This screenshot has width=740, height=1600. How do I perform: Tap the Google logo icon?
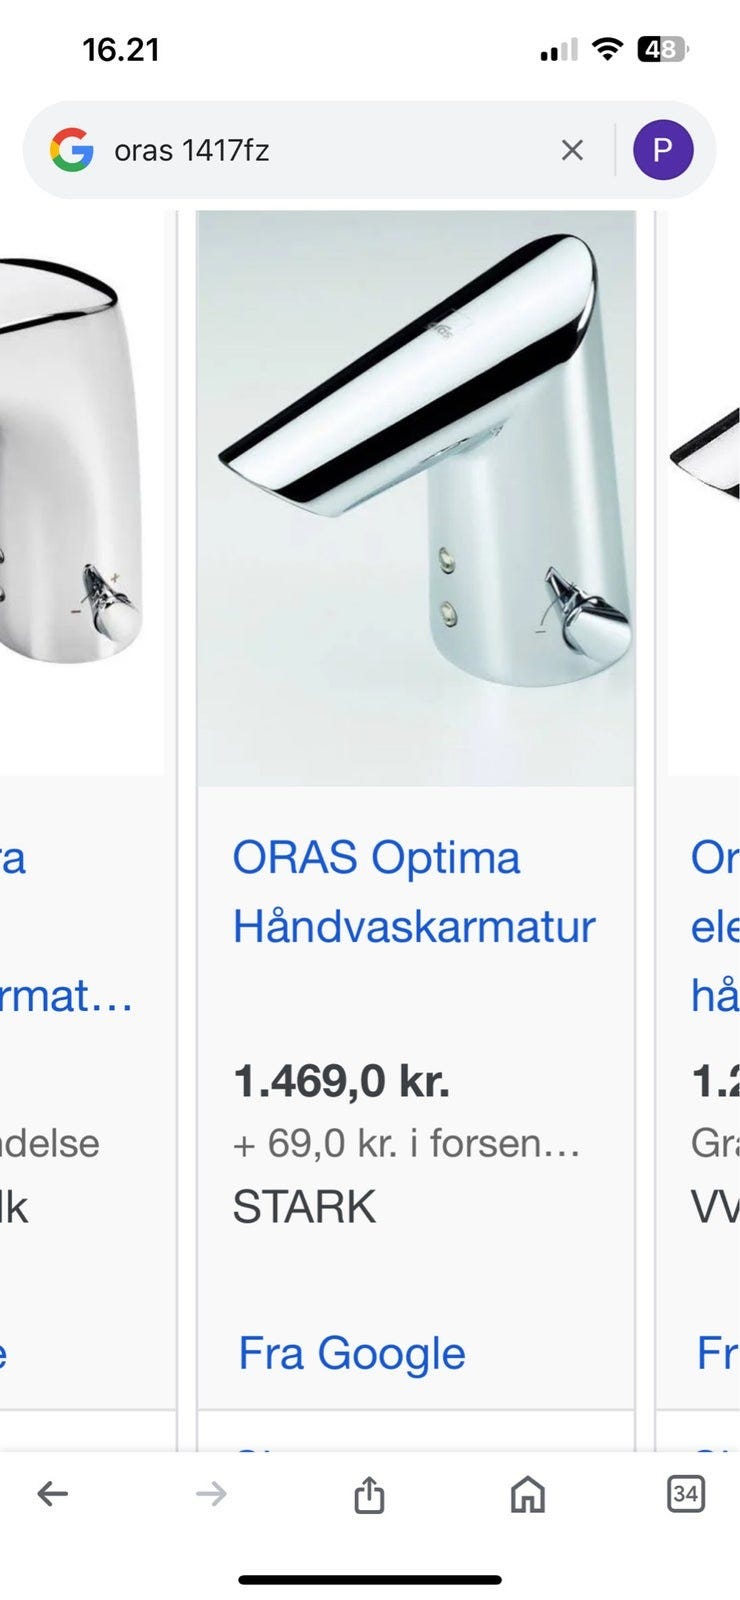click(72, 150)
